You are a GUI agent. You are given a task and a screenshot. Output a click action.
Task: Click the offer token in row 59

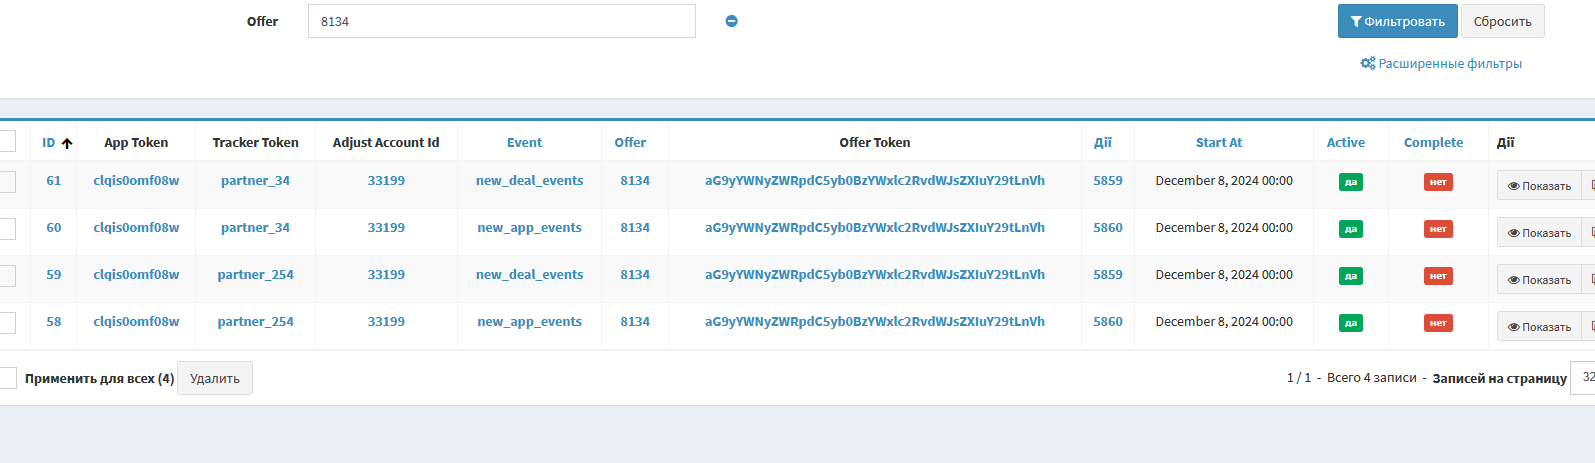[x=875, y=275]
